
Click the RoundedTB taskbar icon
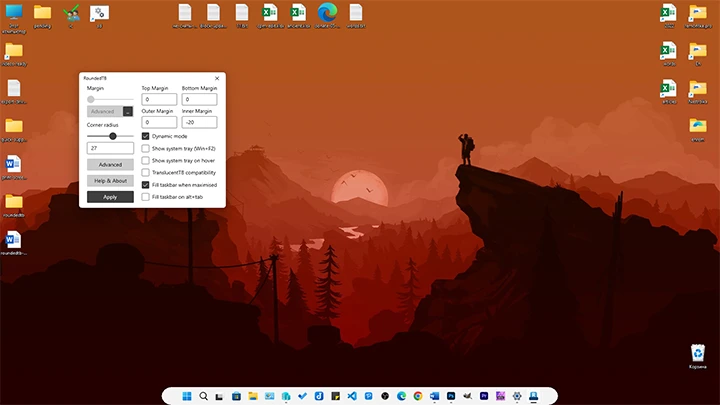tap(534, 396)
